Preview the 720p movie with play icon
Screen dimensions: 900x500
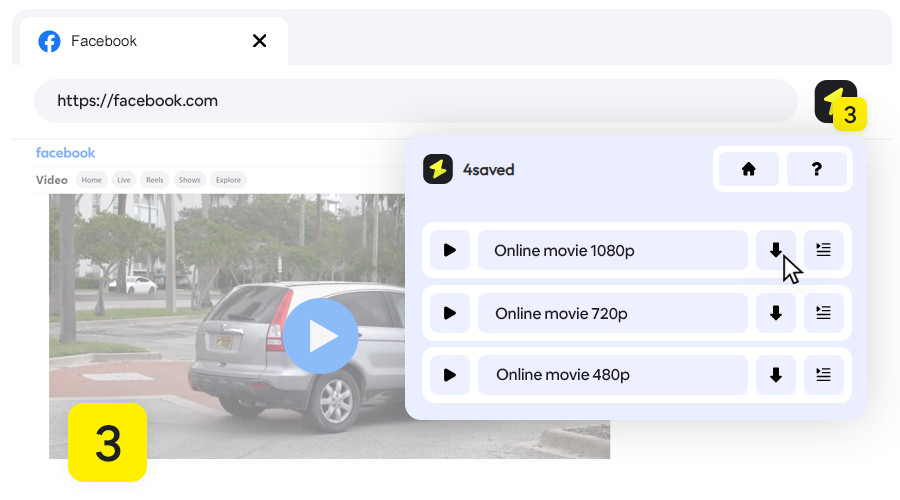click(x=450, y=313)
